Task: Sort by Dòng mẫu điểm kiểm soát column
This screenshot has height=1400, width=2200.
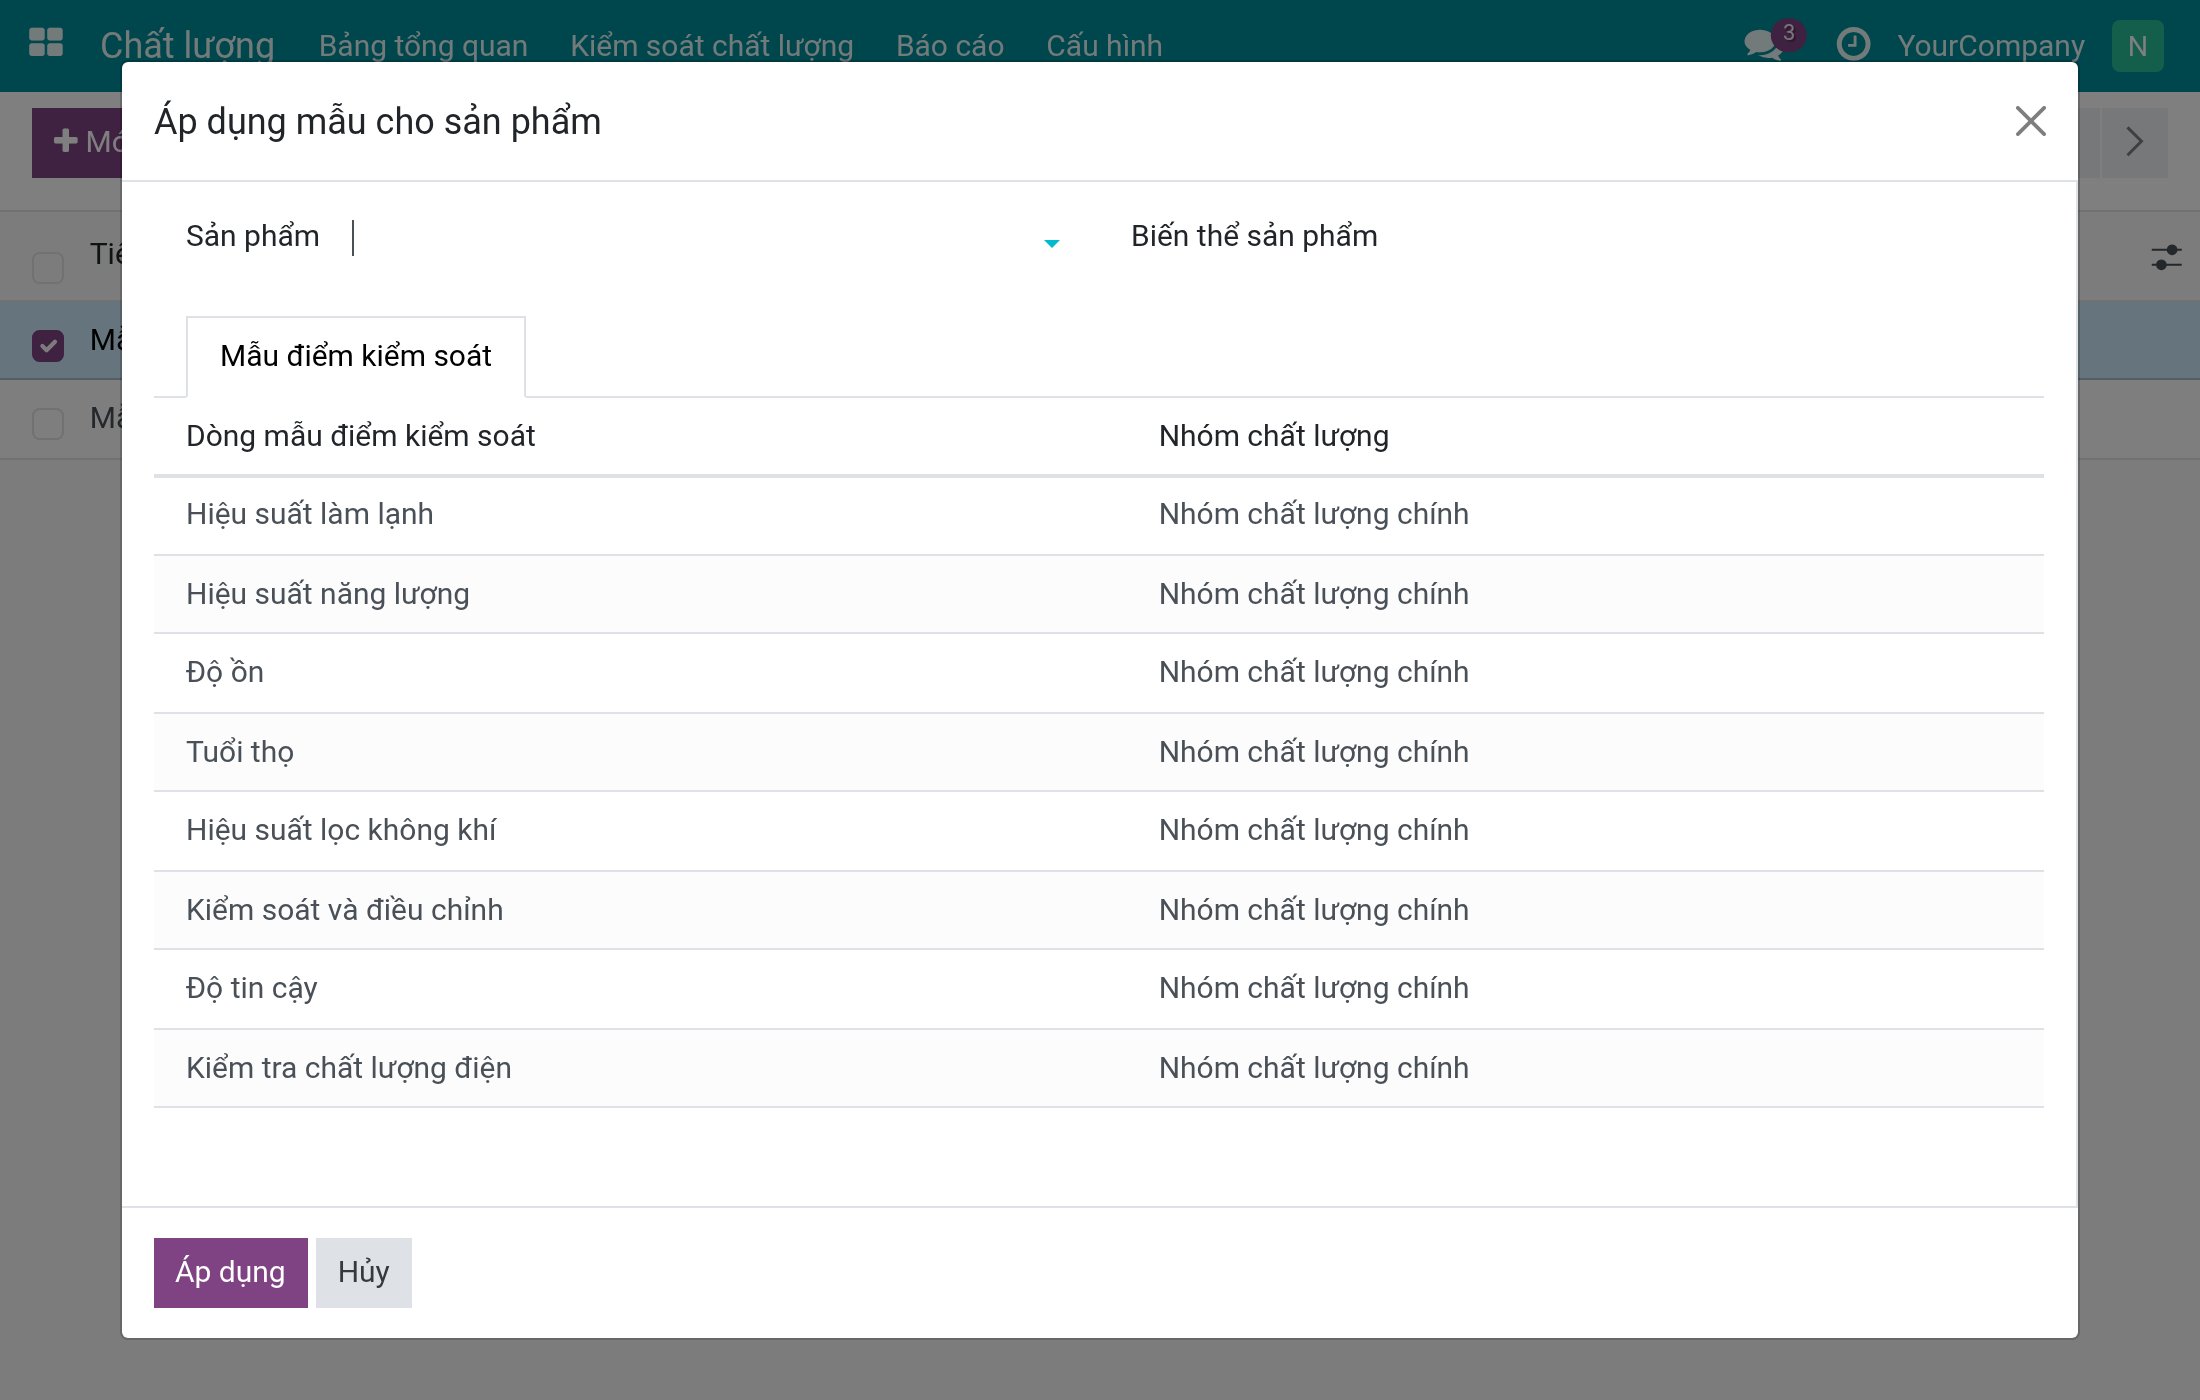Action: click(x=360, y=436)
